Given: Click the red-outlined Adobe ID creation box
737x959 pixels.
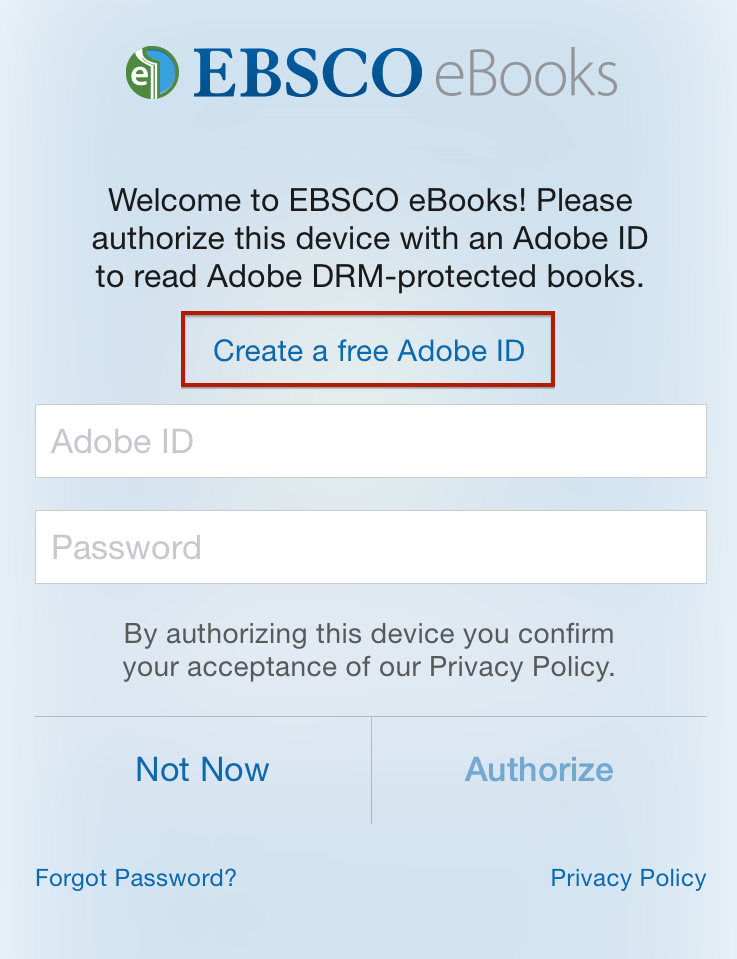Looking at the screenshot, I should click(368, 349).
